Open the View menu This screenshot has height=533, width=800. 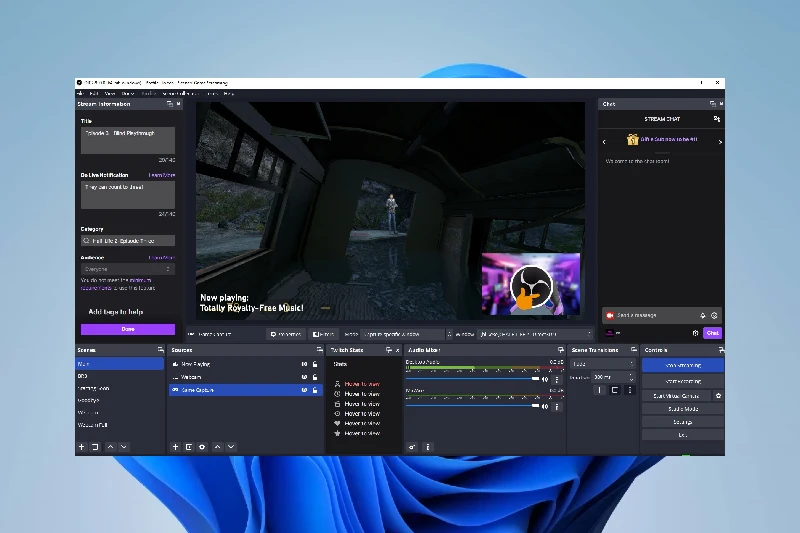pos(110,94)
